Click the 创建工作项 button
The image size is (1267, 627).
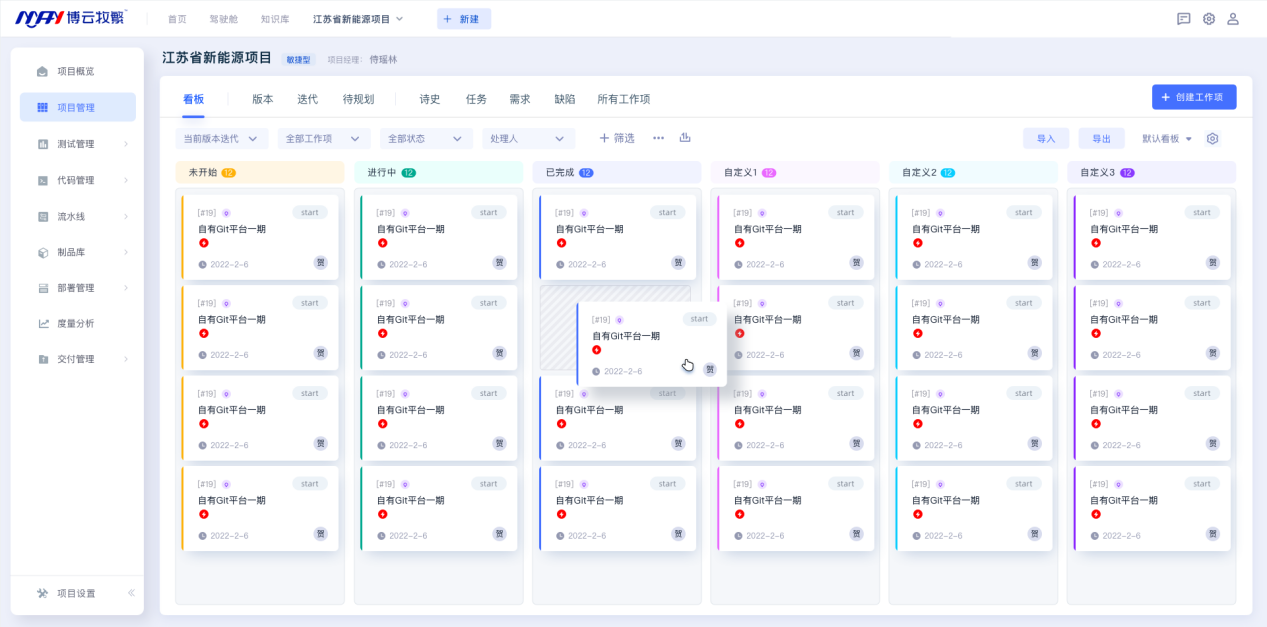coord(1194,97)
